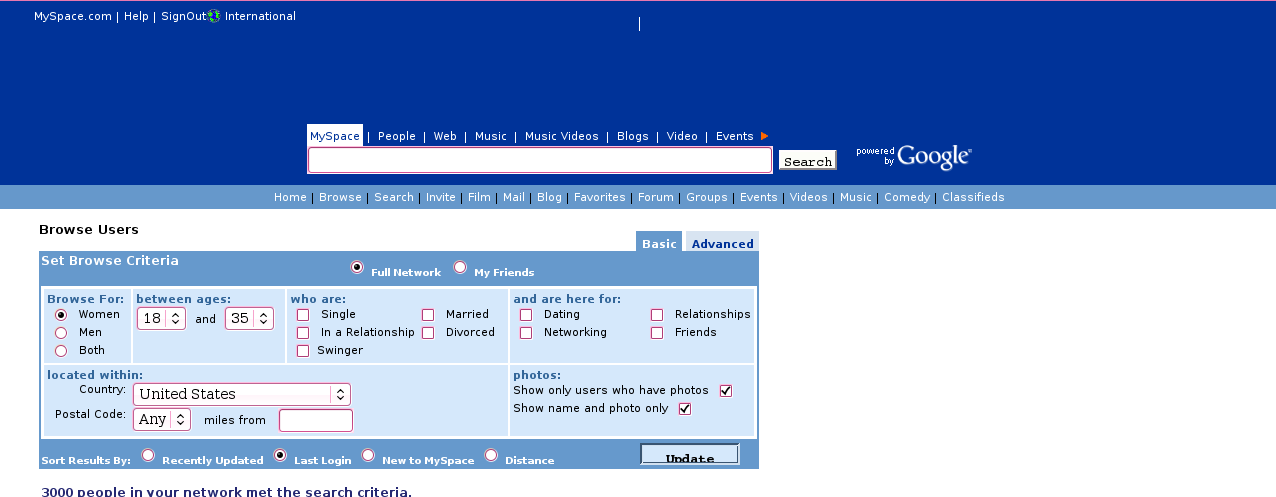Viewport: 1276px width, 497px height.
Task: Sort results by Last Login
Action: (x=280, y=455)
